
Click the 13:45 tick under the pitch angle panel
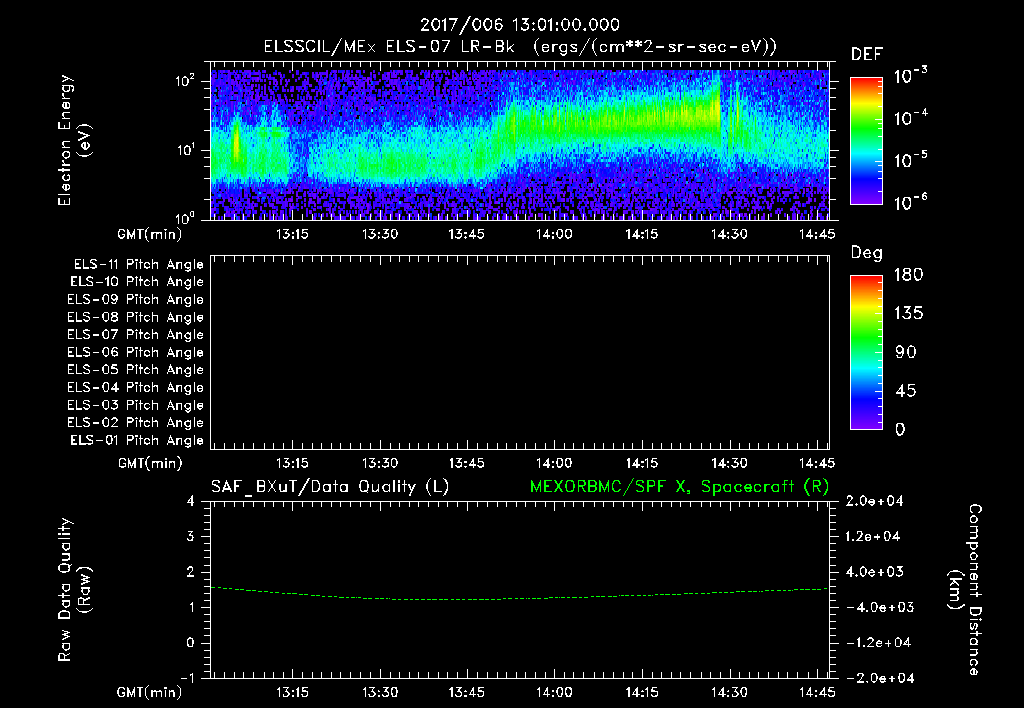(467, 464)
